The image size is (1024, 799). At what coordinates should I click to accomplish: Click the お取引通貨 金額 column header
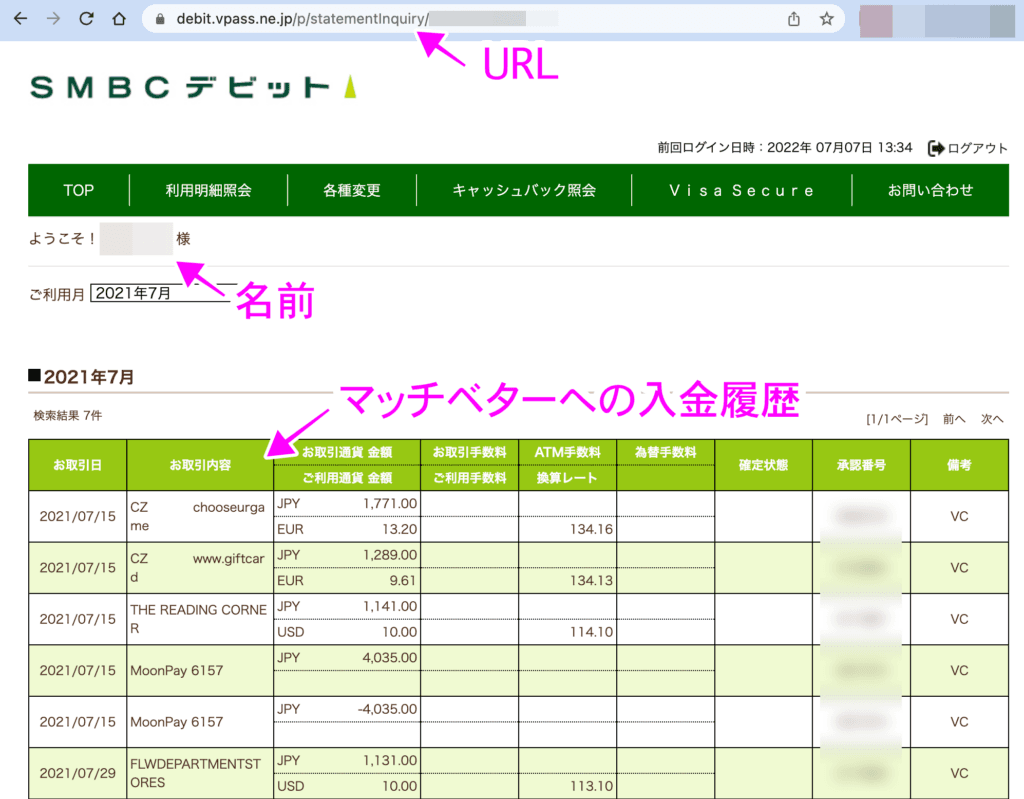[x=347, y=452]
